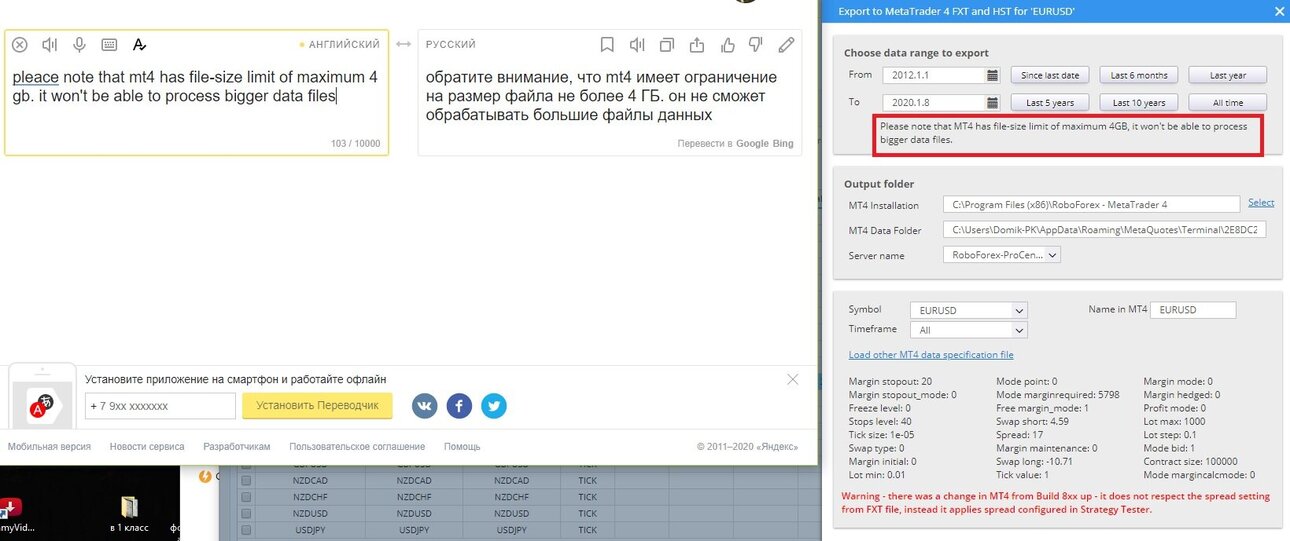The height and width of the screenshot is (541, 1290).
Task: Start voice input with the microphone
Action: point(79,45)
